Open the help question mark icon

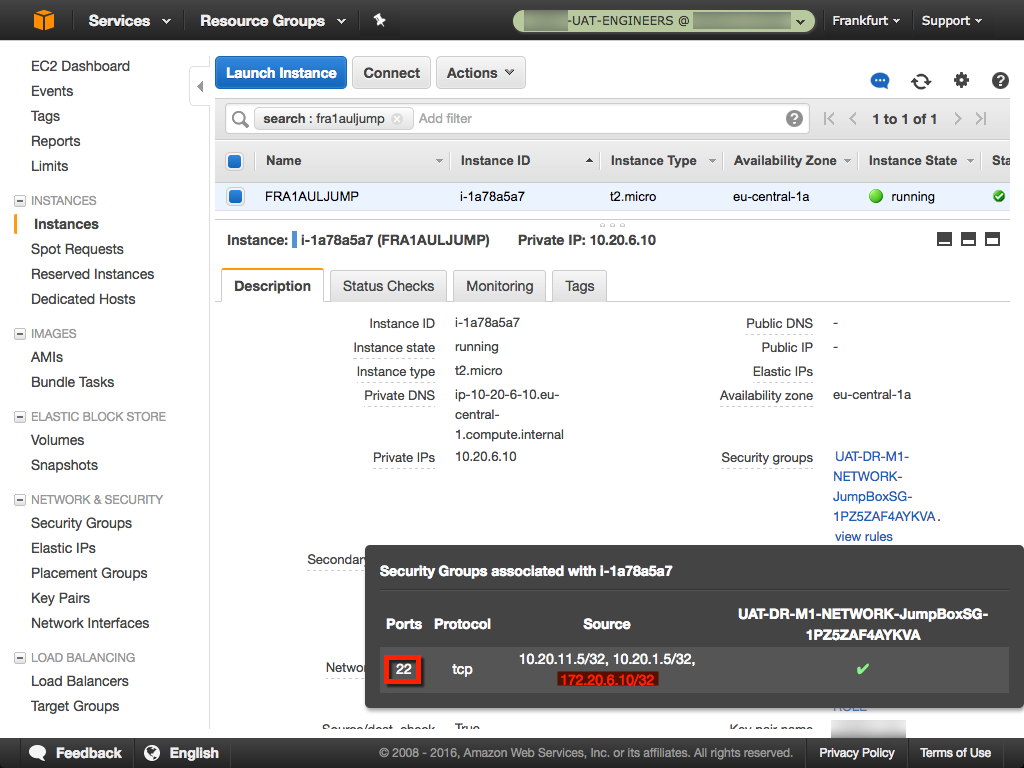(1000, 80)
